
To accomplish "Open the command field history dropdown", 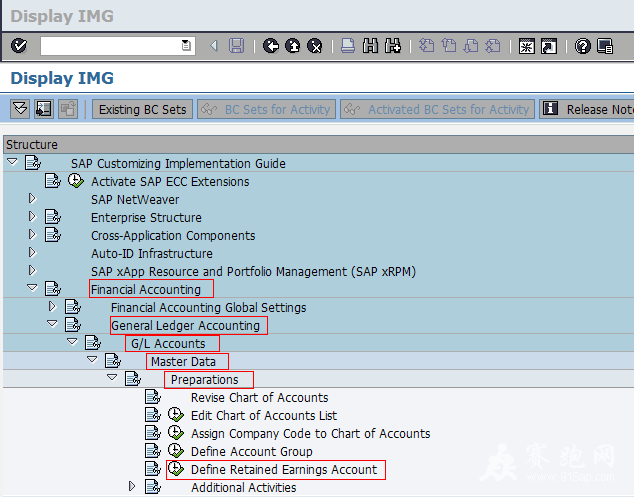I will (187, 46).
